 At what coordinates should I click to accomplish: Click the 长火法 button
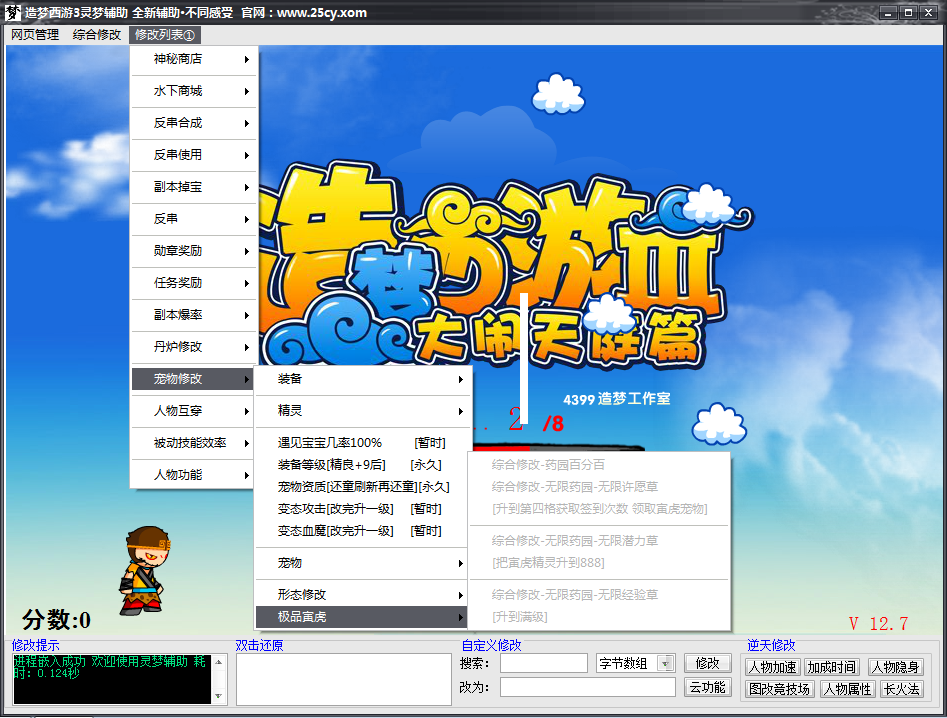click(902, 690)
